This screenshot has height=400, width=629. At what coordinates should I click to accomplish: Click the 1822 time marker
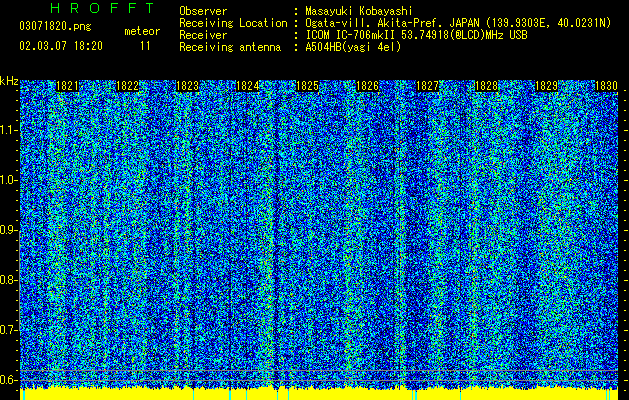(127, 86)
